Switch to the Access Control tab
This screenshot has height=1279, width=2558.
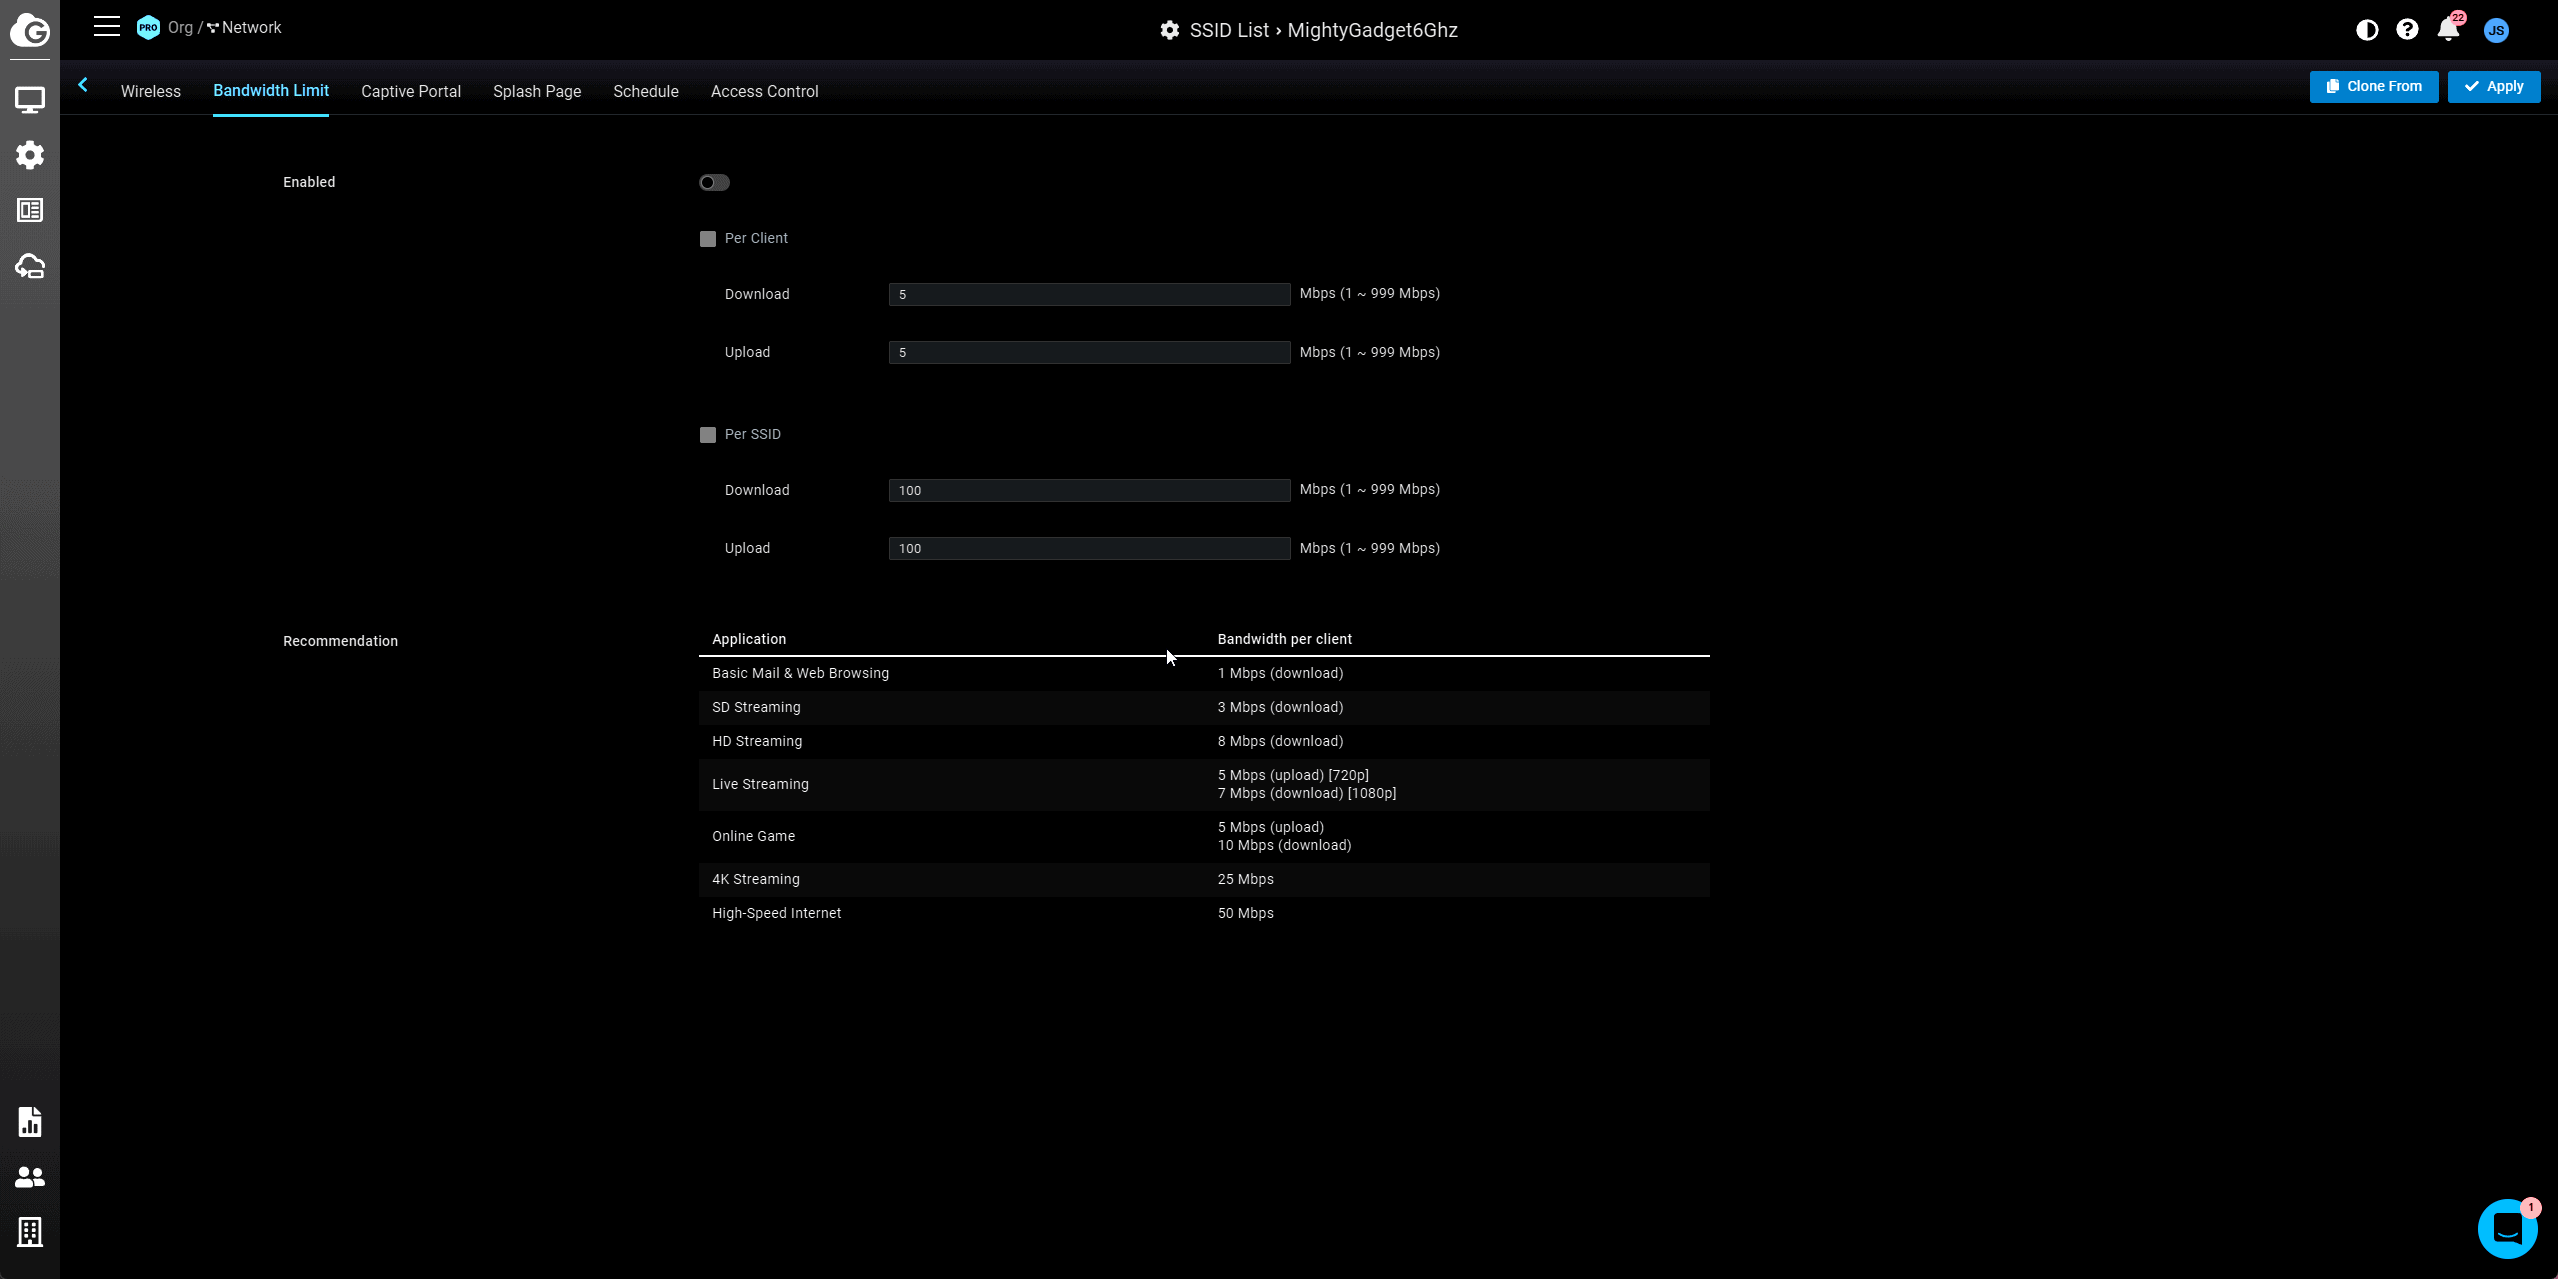(764, 91)
